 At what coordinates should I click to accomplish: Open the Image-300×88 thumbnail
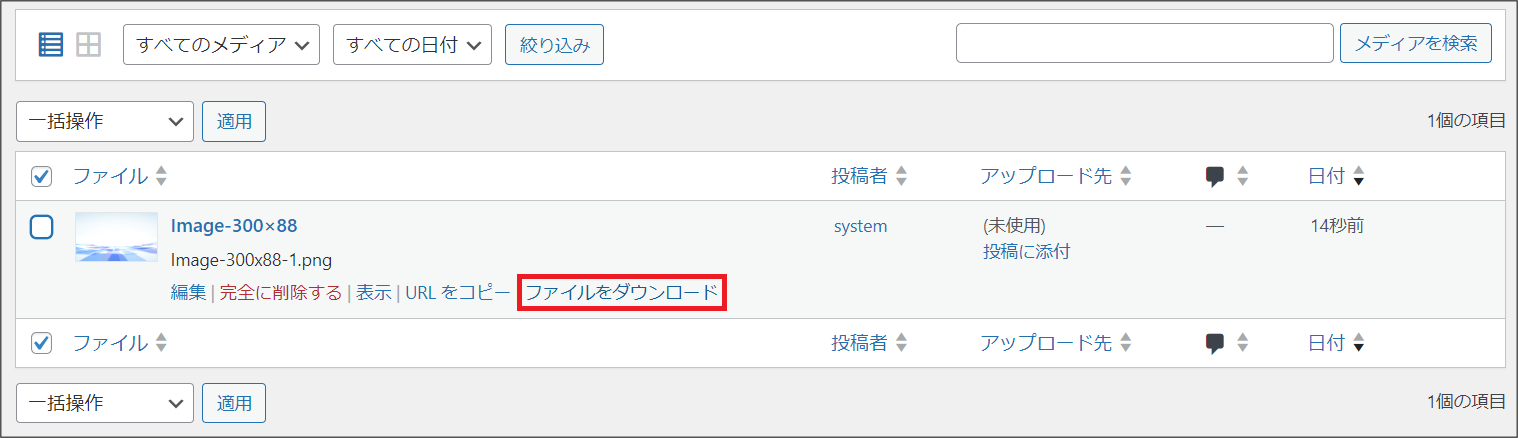(116, 237)
